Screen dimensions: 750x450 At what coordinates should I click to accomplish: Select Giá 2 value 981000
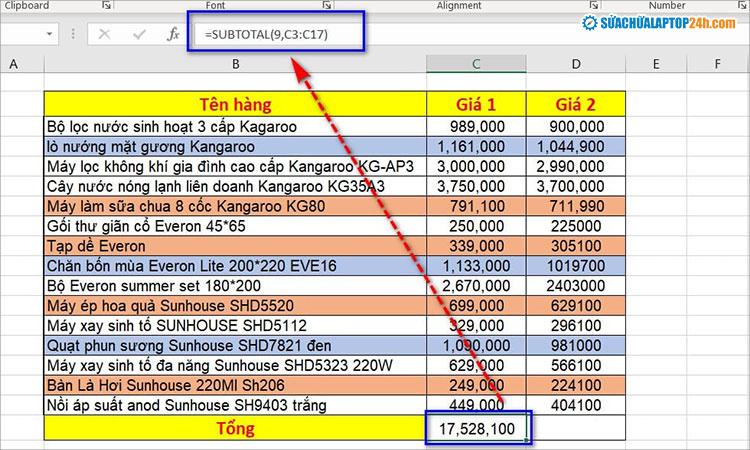(576, 345)
